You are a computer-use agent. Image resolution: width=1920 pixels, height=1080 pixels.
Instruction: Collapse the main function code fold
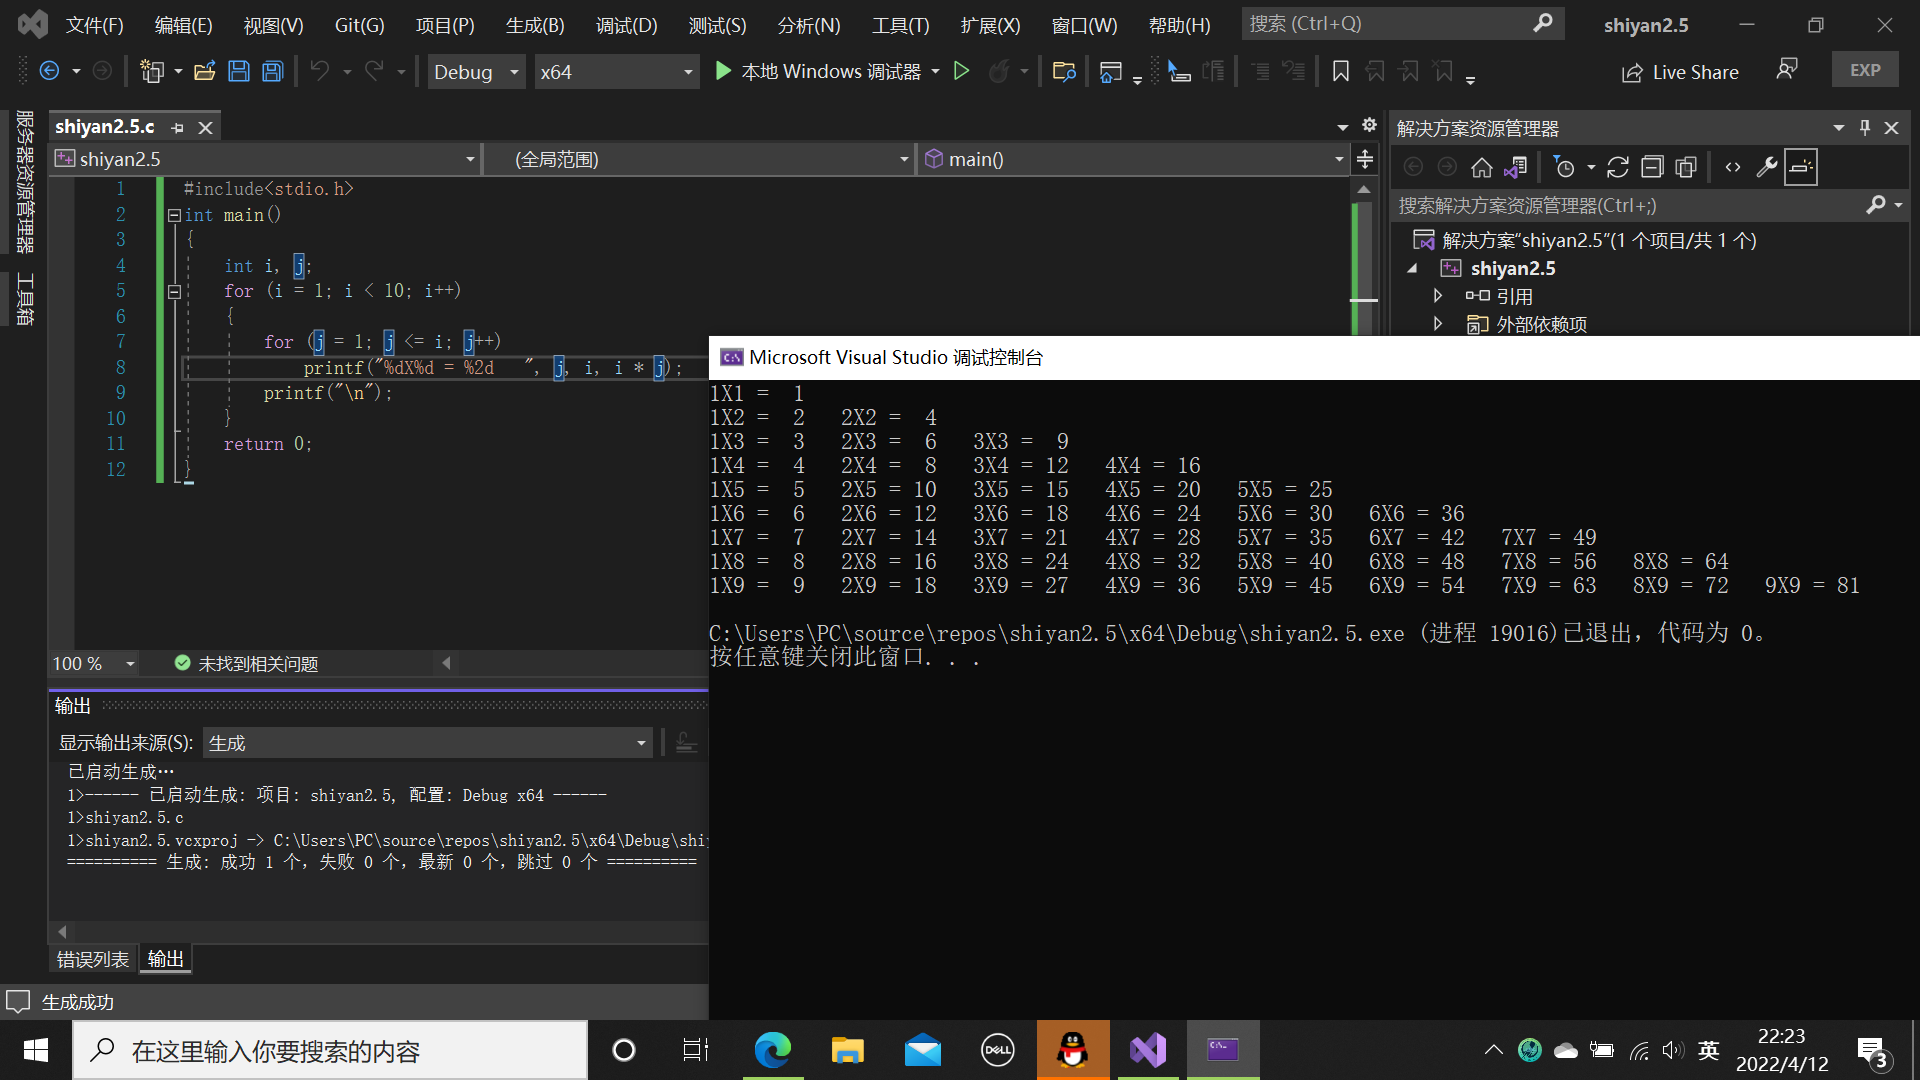point(174,215)
